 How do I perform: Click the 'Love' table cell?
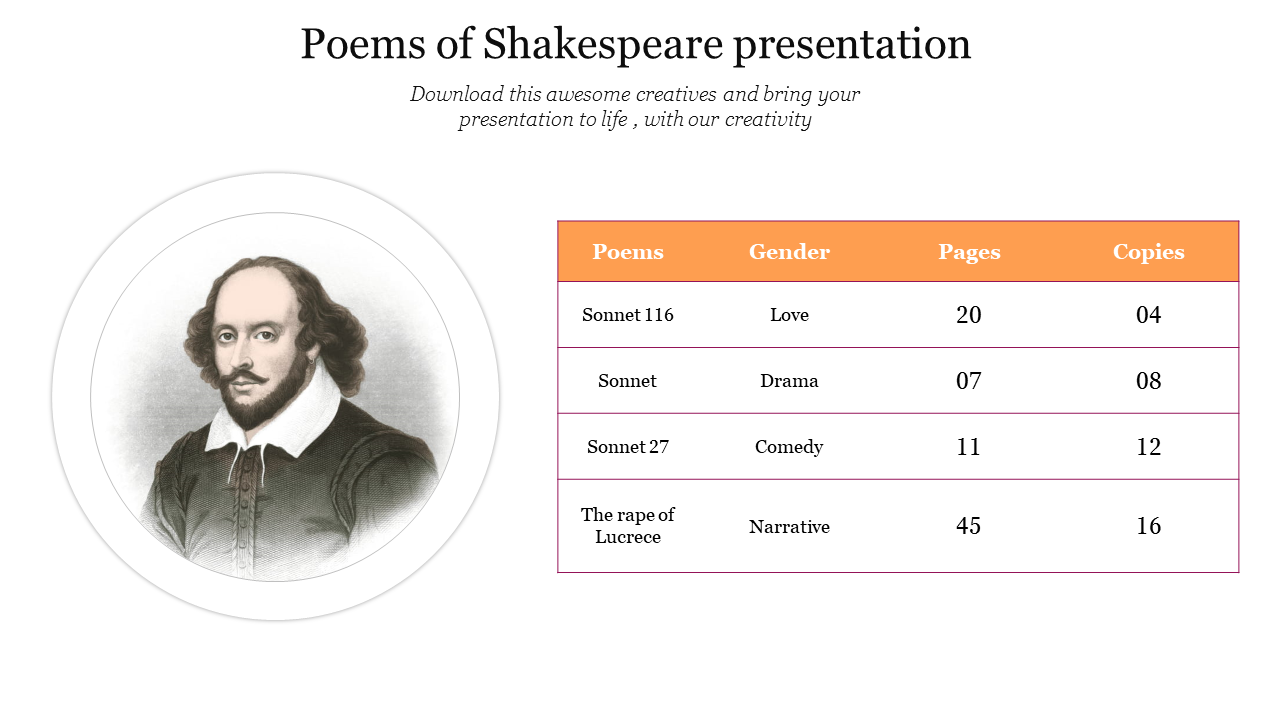point(789,315)
